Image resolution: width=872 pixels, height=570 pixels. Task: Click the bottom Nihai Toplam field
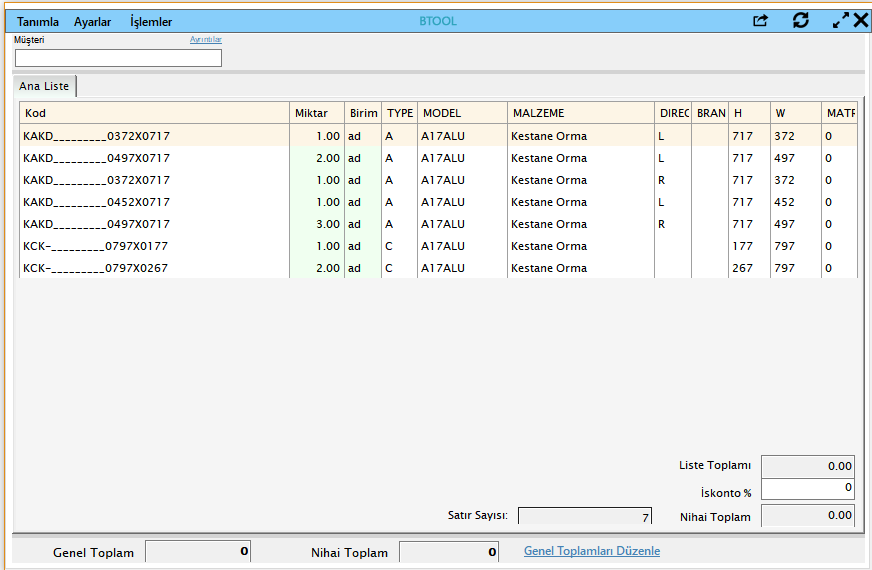click(449, 552)
